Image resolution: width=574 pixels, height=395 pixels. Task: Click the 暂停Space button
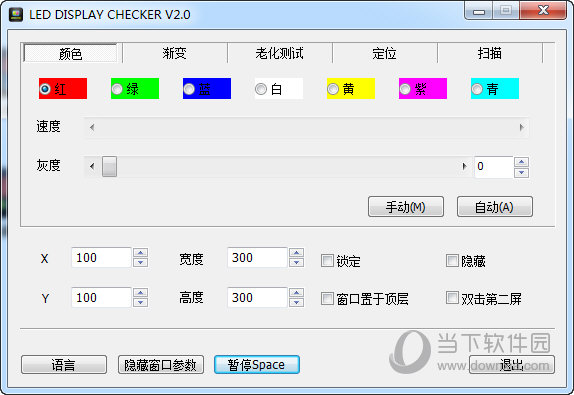[257, 365]
